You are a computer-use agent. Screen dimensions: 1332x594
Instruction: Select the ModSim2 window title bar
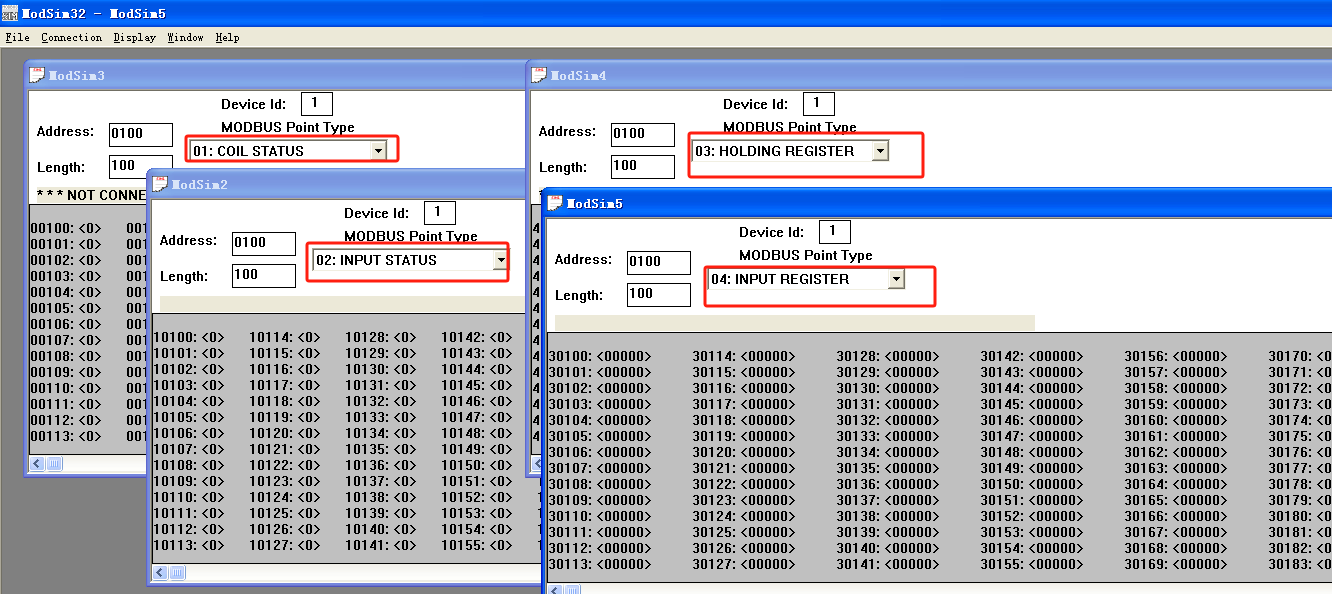[x=337, y=184]
